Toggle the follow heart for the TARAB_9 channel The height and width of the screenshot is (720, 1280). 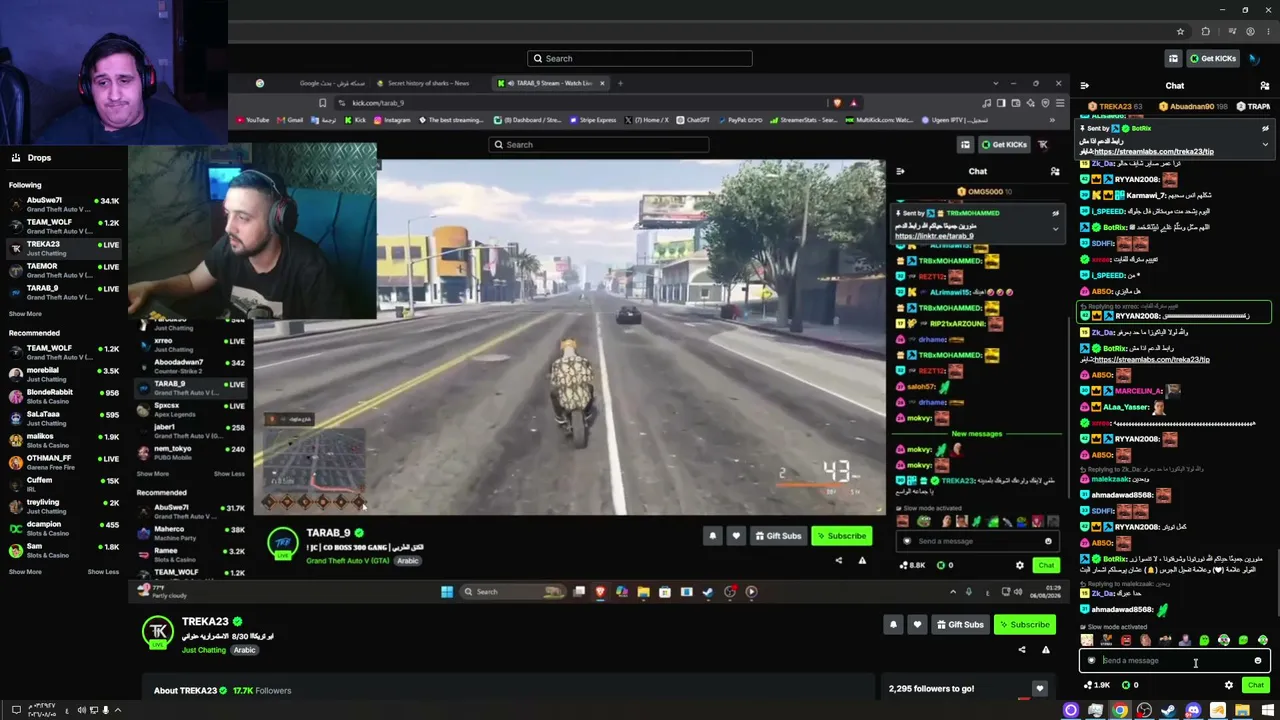coord(736,536)
